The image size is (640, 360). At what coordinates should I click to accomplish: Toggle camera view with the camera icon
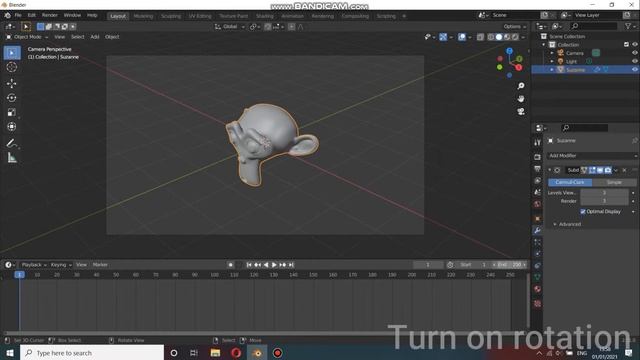pos(521,111)
